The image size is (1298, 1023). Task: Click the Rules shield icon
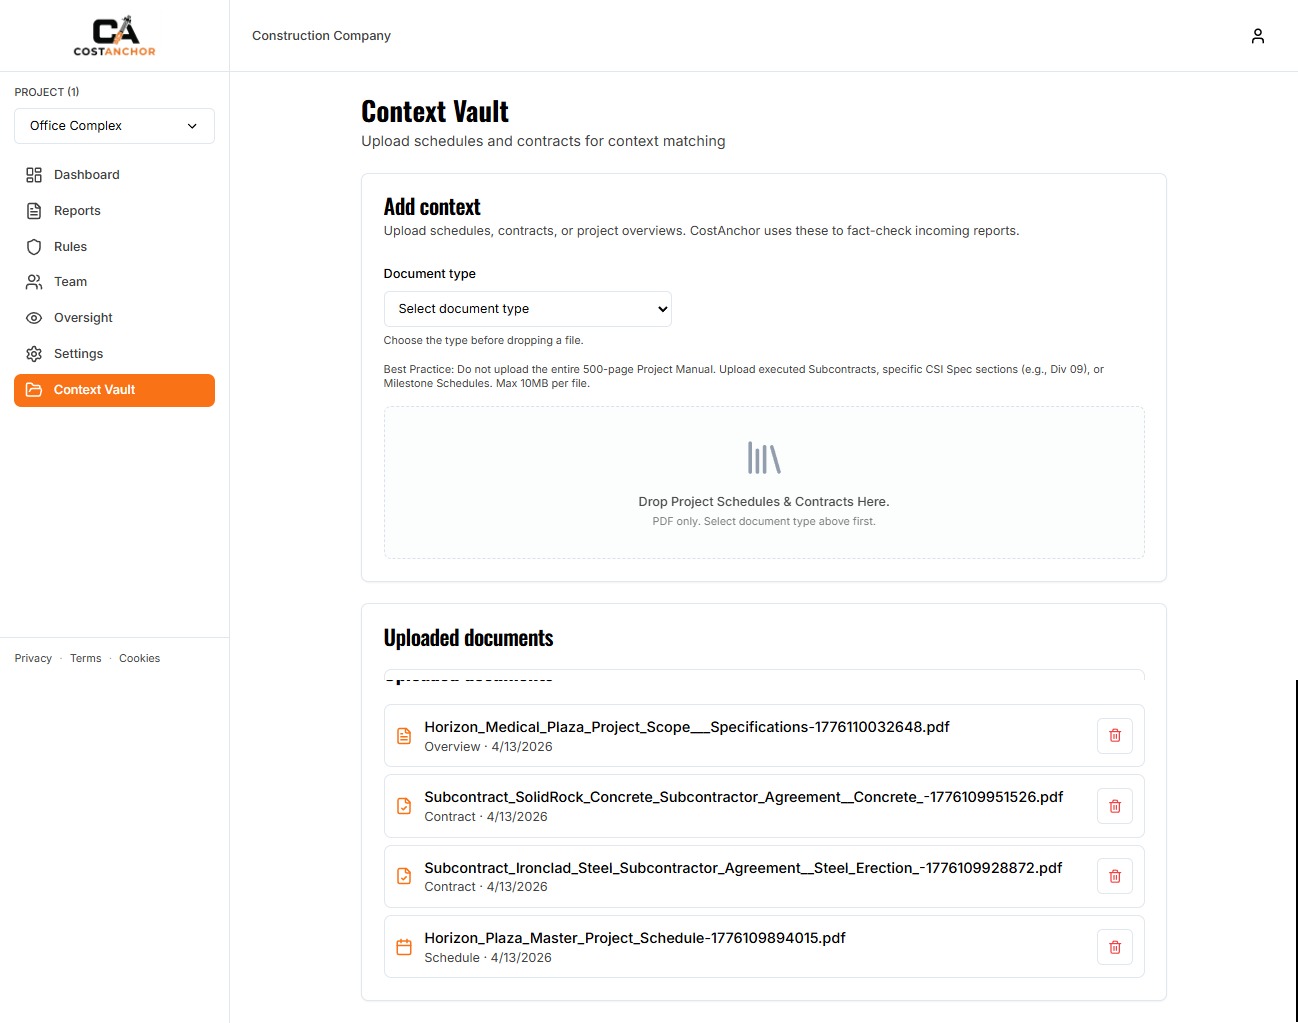[x=34, y=247]
